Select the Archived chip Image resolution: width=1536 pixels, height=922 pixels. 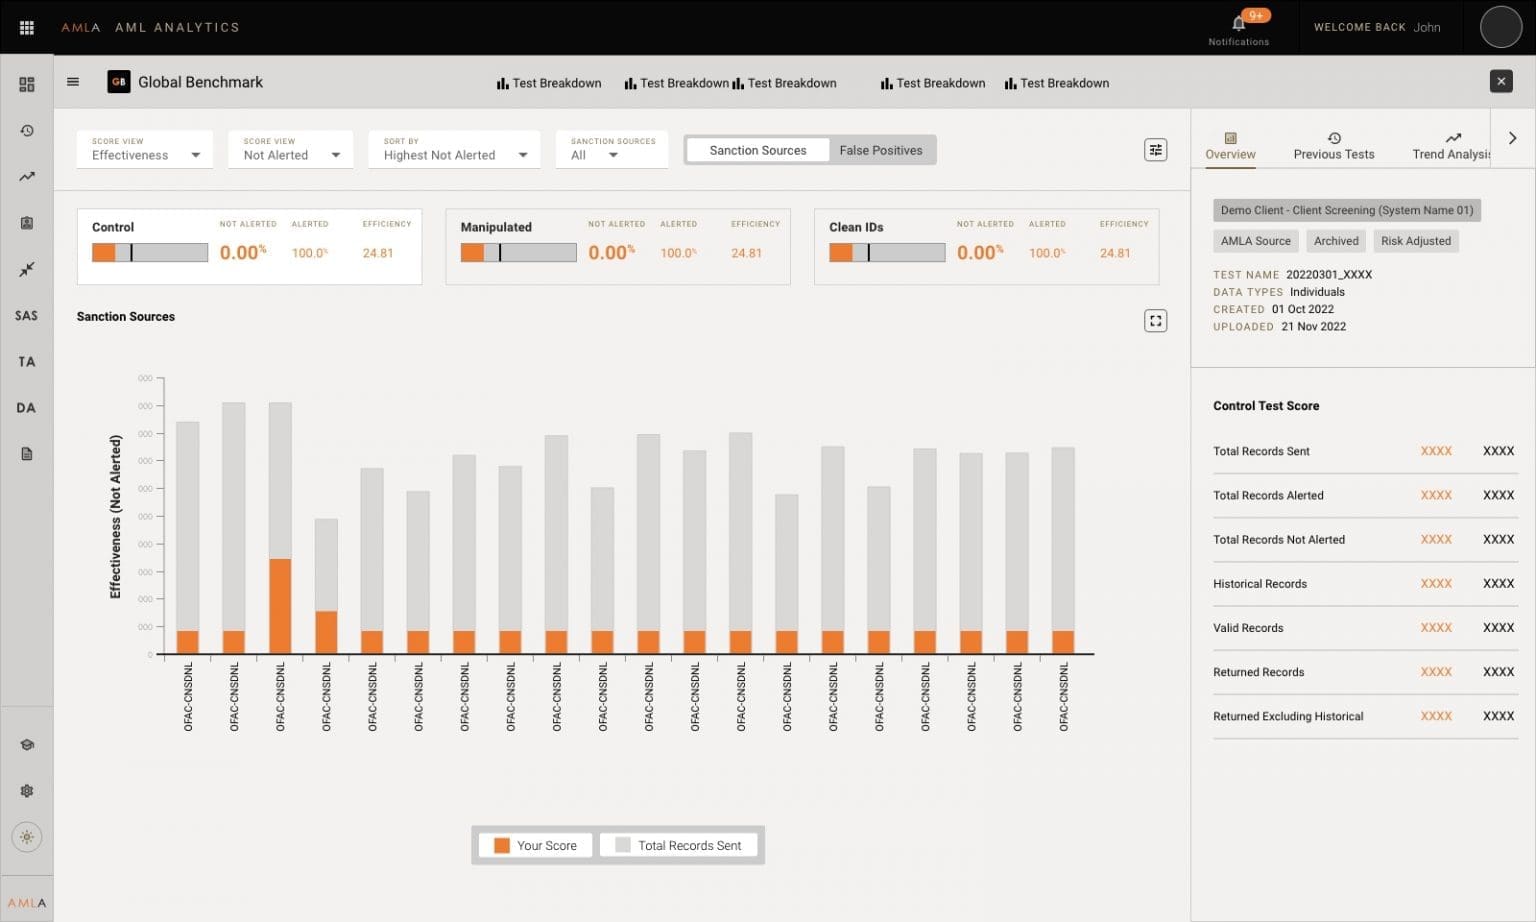(x=1335, y=240)
